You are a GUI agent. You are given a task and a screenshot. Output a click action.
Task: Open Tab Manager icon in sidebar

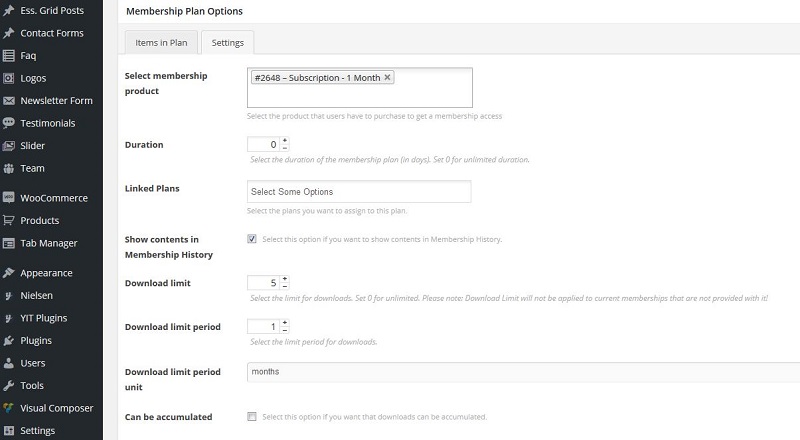click(9, 243)
